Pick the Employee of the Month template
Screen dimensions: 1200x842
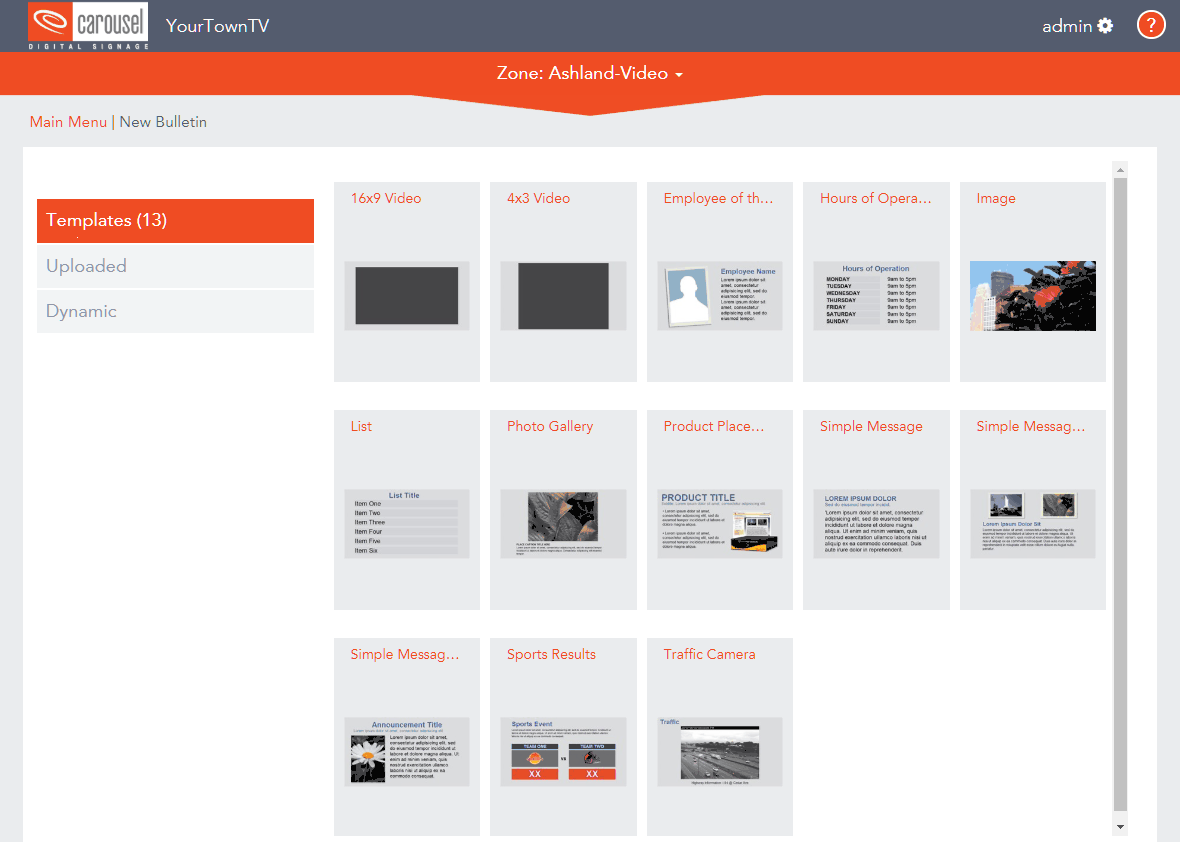720,281
